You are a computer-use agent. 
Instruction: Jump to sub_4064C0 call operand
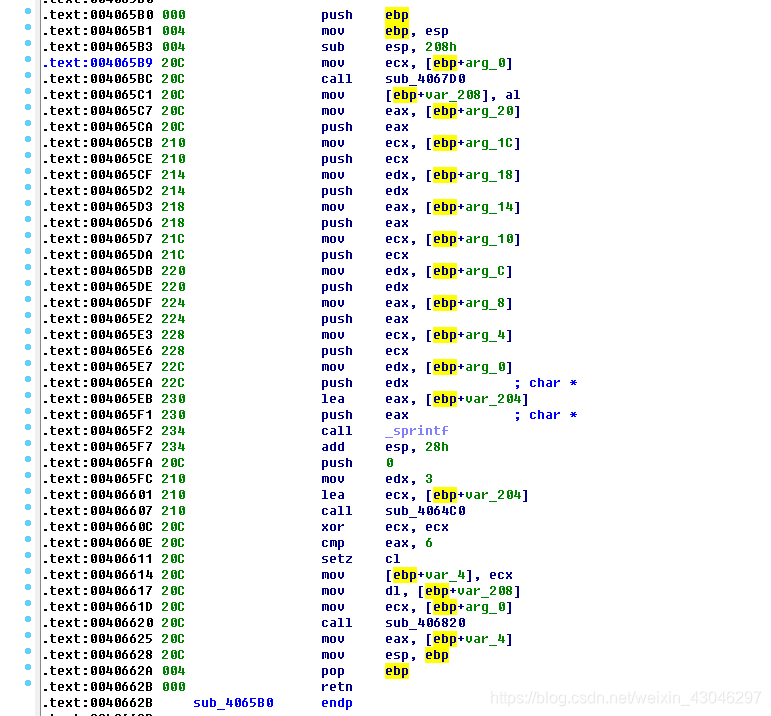click(425, 511)
